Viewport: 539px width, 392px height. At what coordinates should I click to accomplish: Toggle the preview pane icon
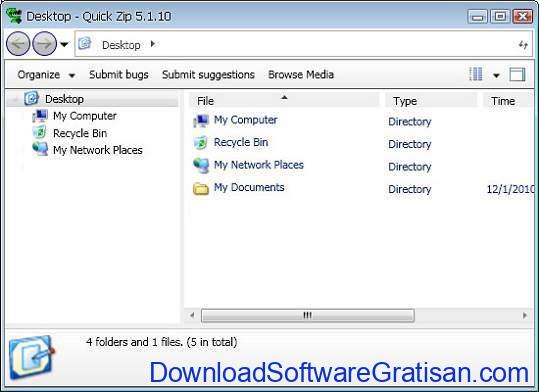tap(517, 74)
